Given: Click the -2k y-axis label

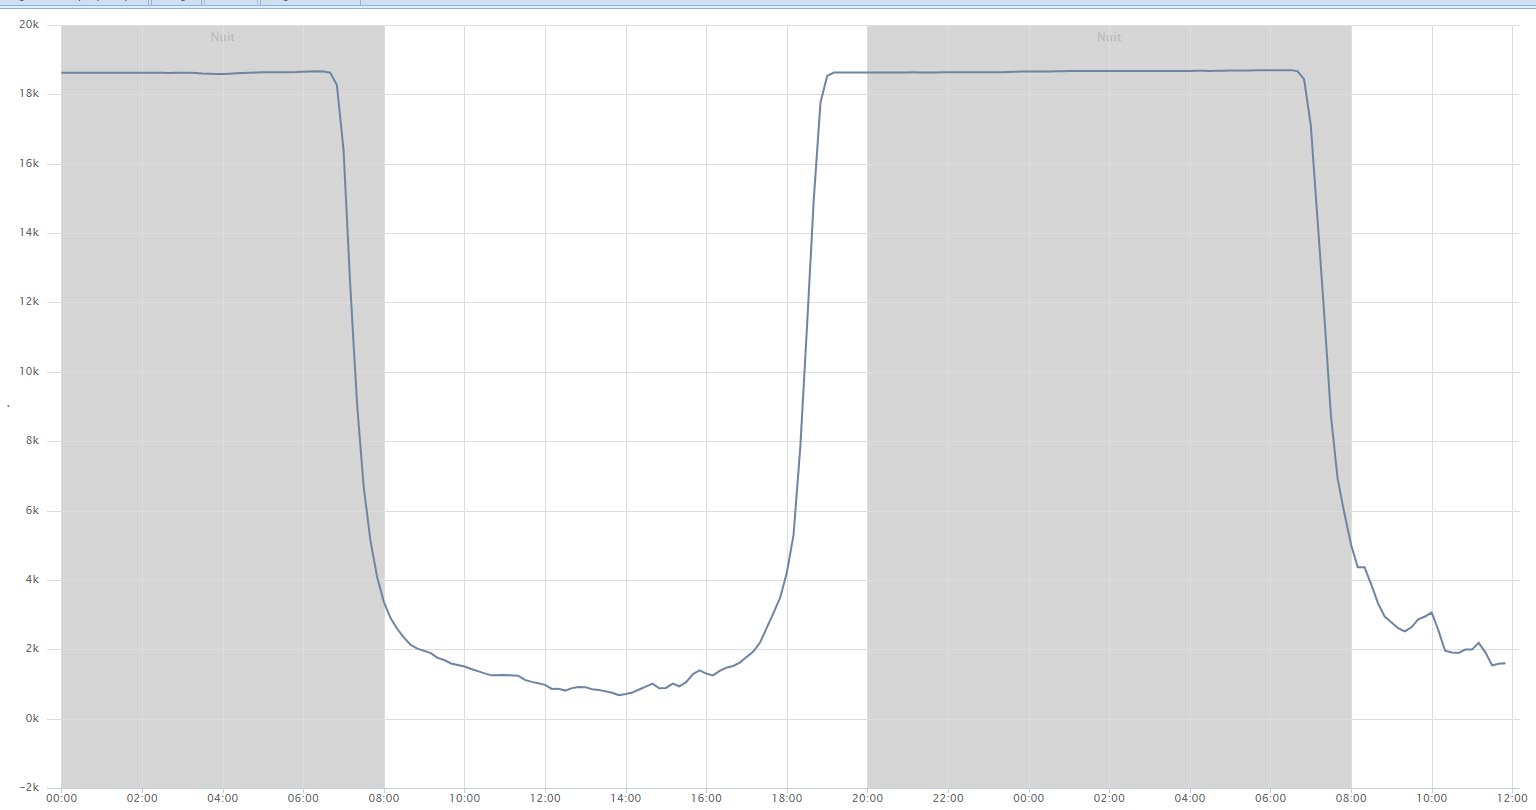Looking at the screenshot, I should 28,788.
